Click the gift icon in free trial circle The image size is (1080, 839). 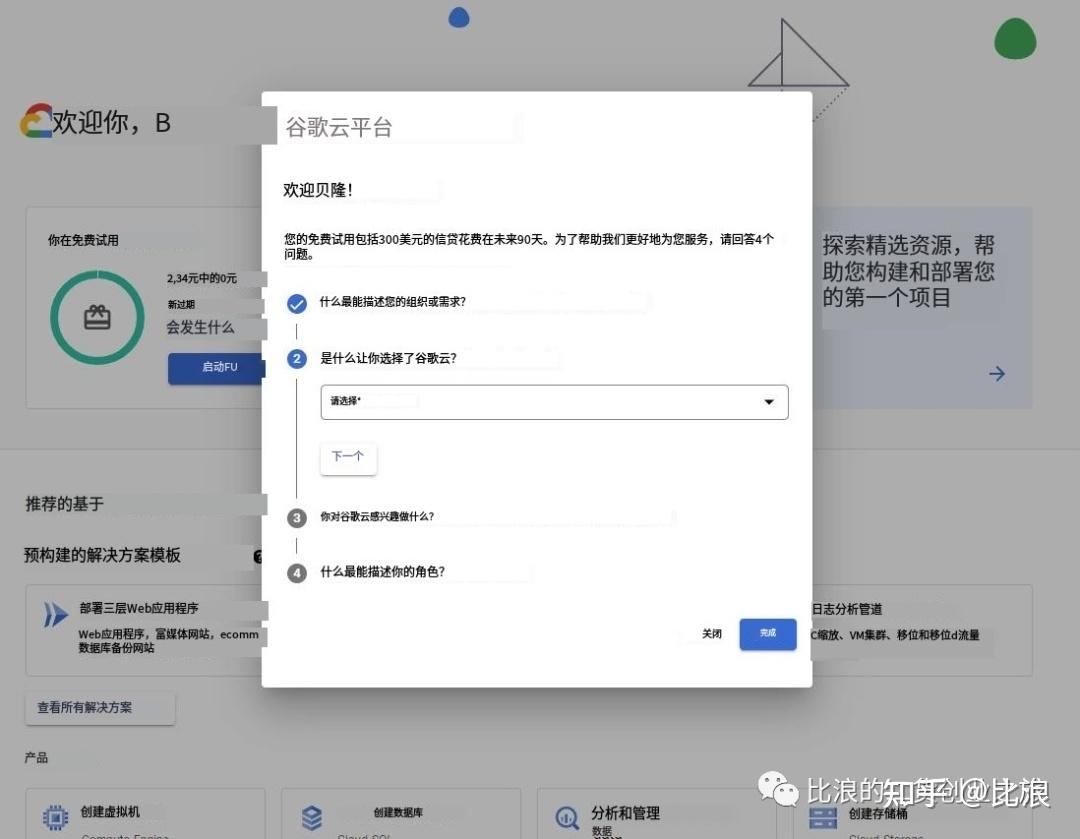97,318
